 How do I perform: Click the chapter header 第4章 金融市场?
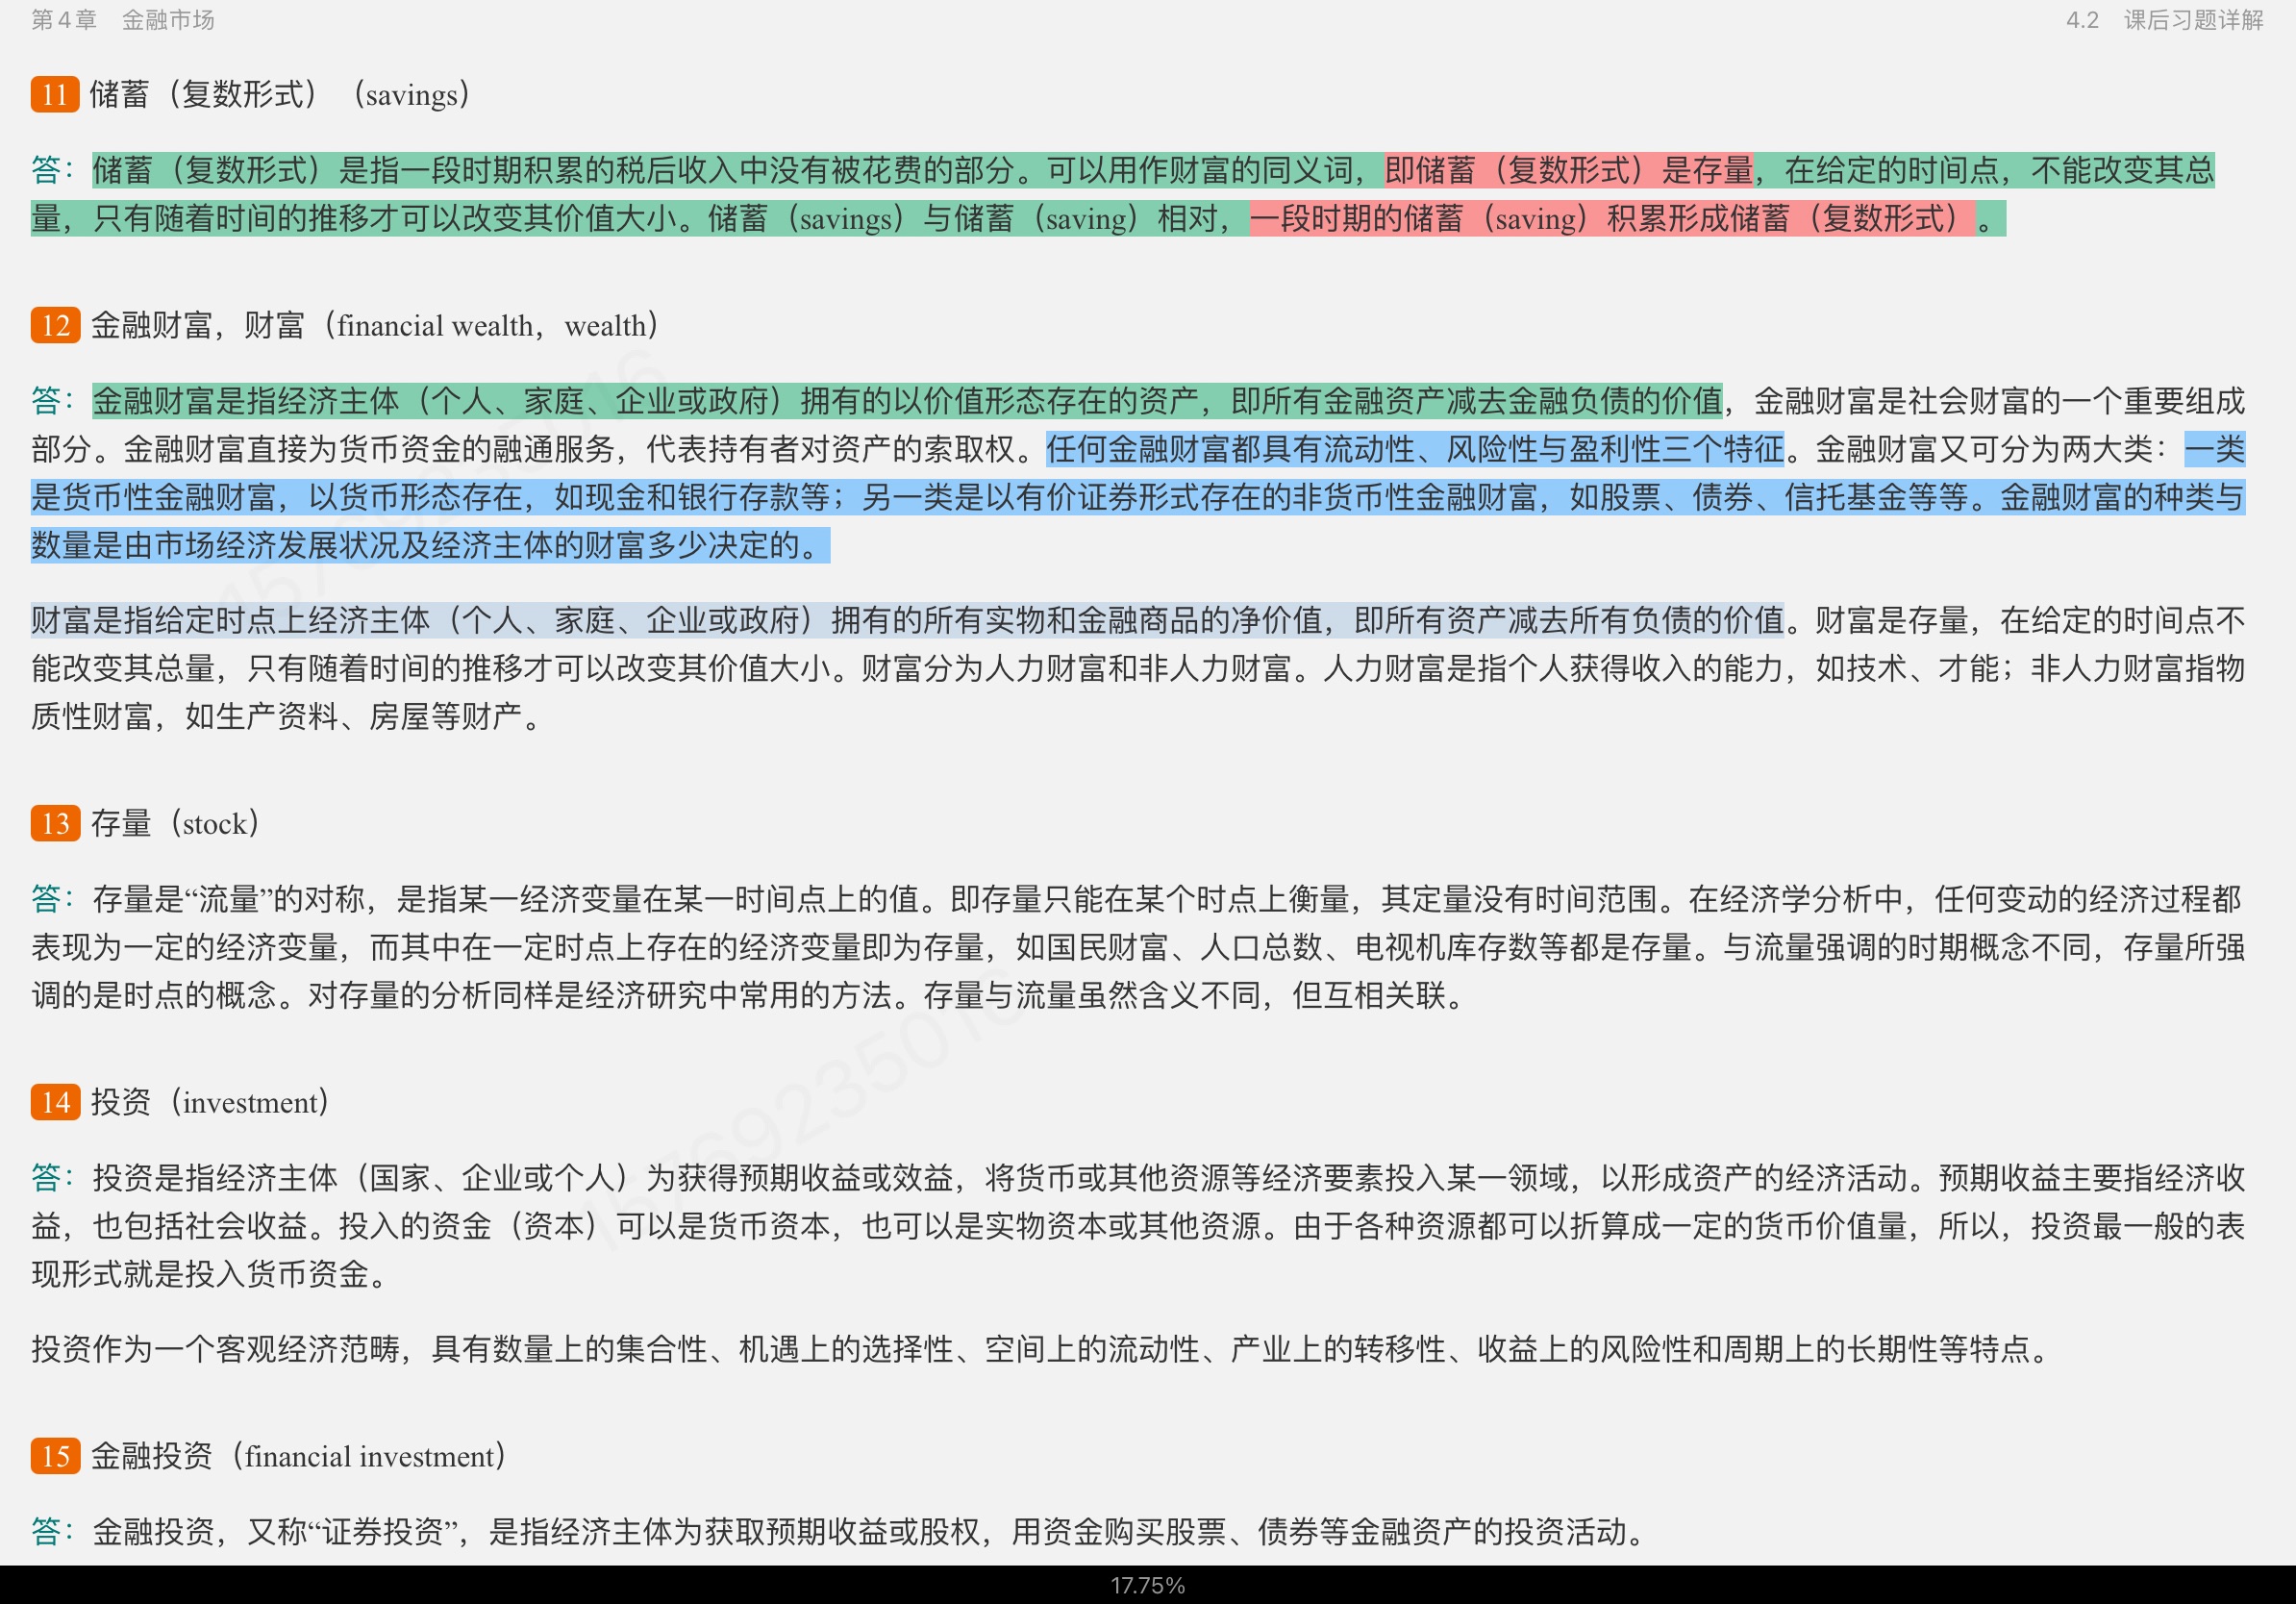point(123,20)
